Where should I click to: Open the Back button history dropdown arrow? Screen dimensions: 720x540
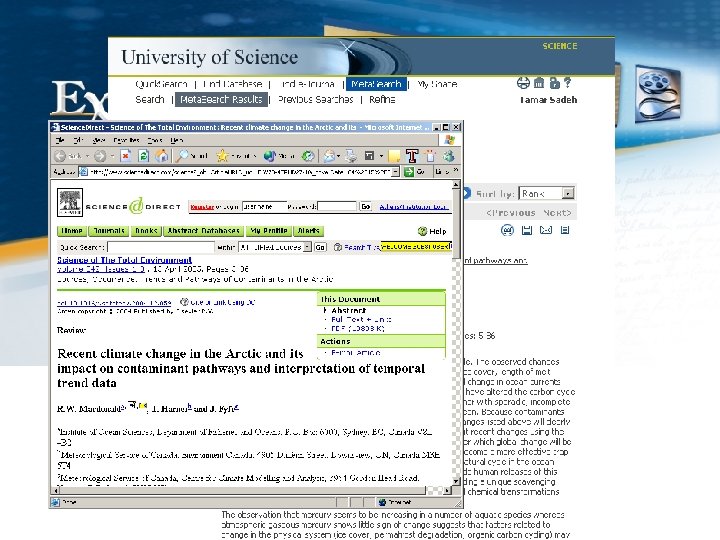[87, 157]
